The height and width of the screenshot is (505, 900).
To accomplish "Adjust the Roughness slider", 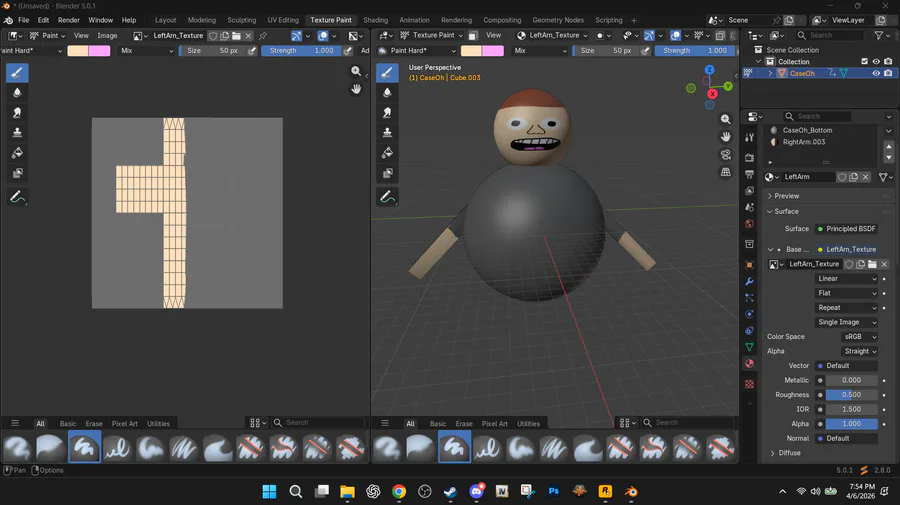I will 851,395.
